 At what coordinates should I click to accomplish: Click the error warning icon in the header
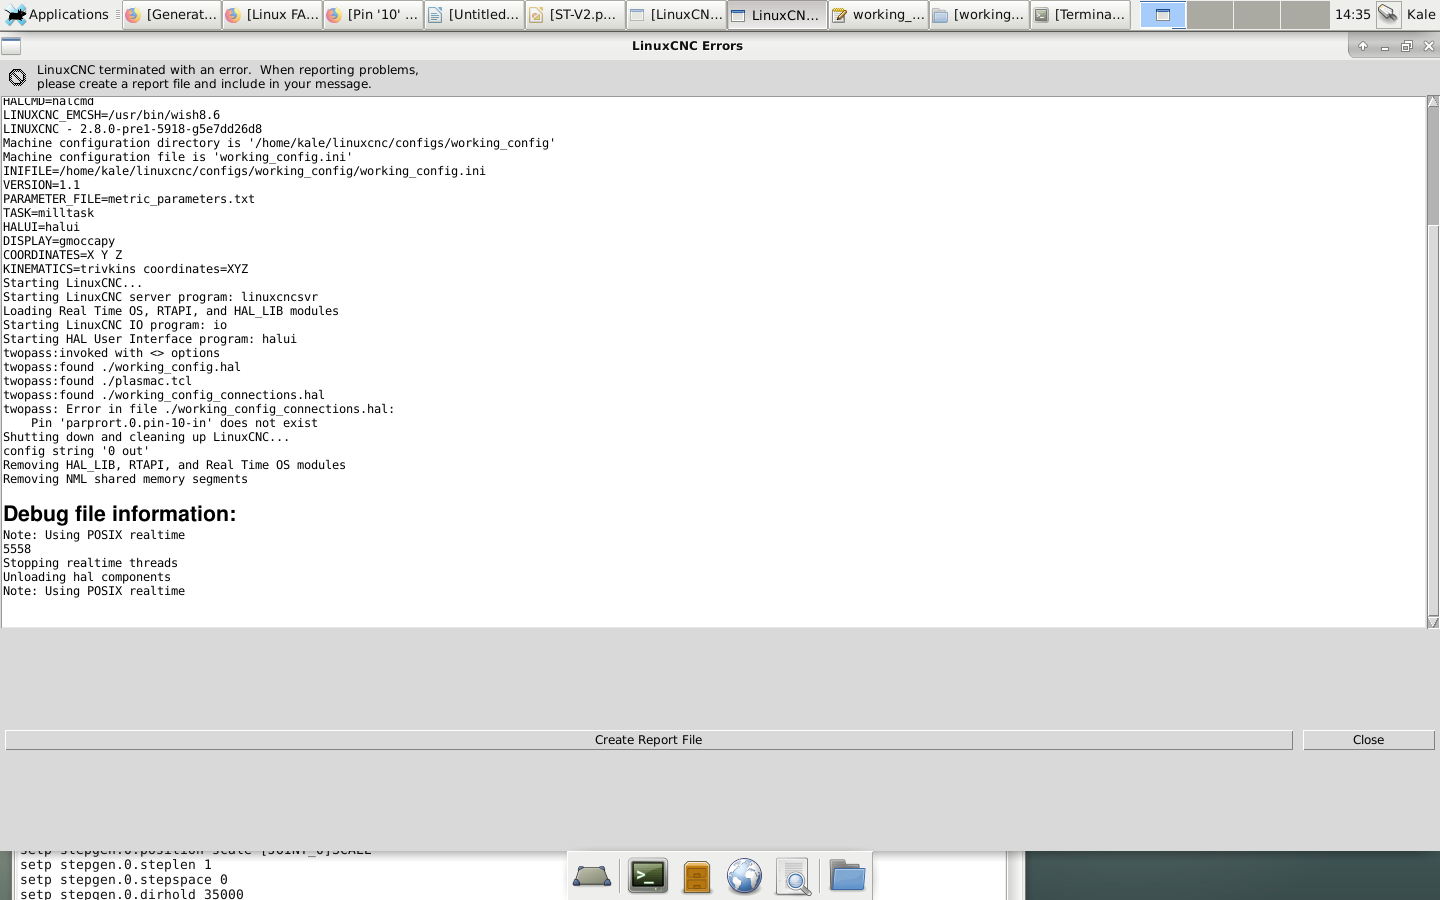pyautogui.click(x=17, y=77)
